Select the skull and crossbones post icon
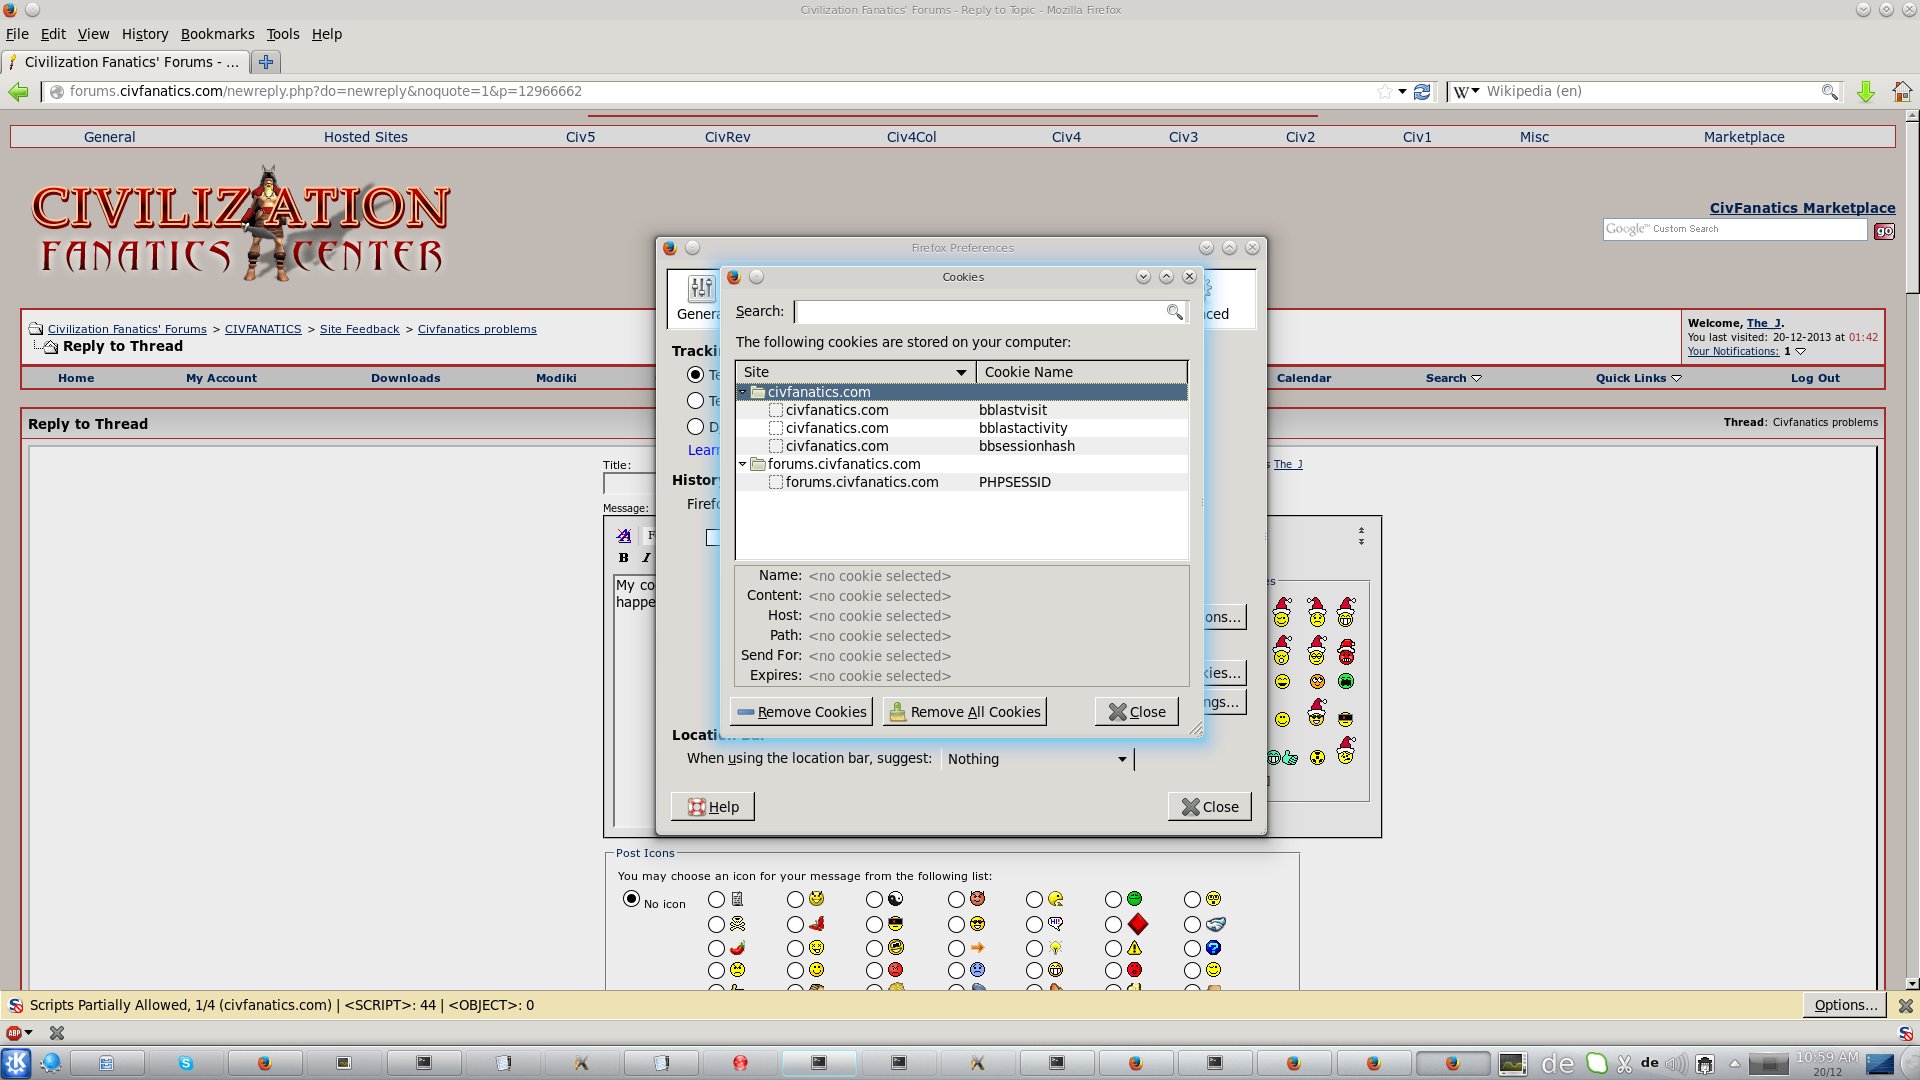 tap(716, 925)
